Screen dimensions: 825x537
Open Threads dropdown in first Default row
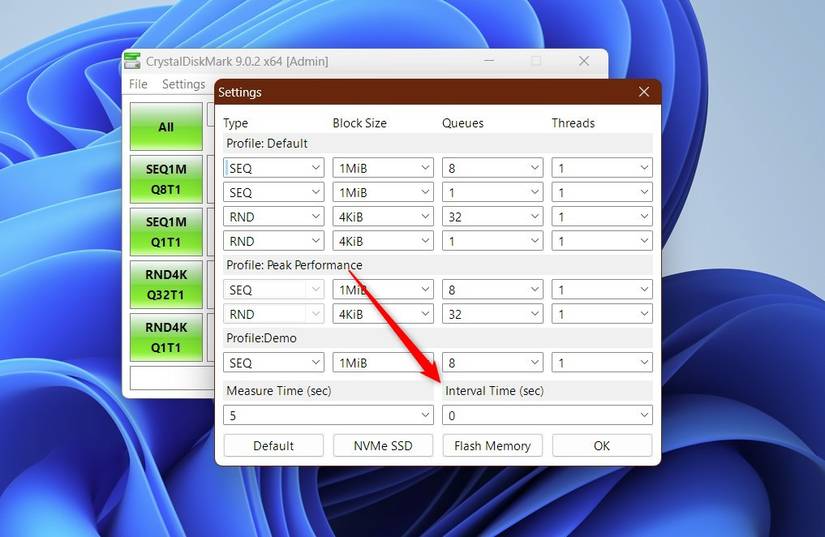coord(602,168)
